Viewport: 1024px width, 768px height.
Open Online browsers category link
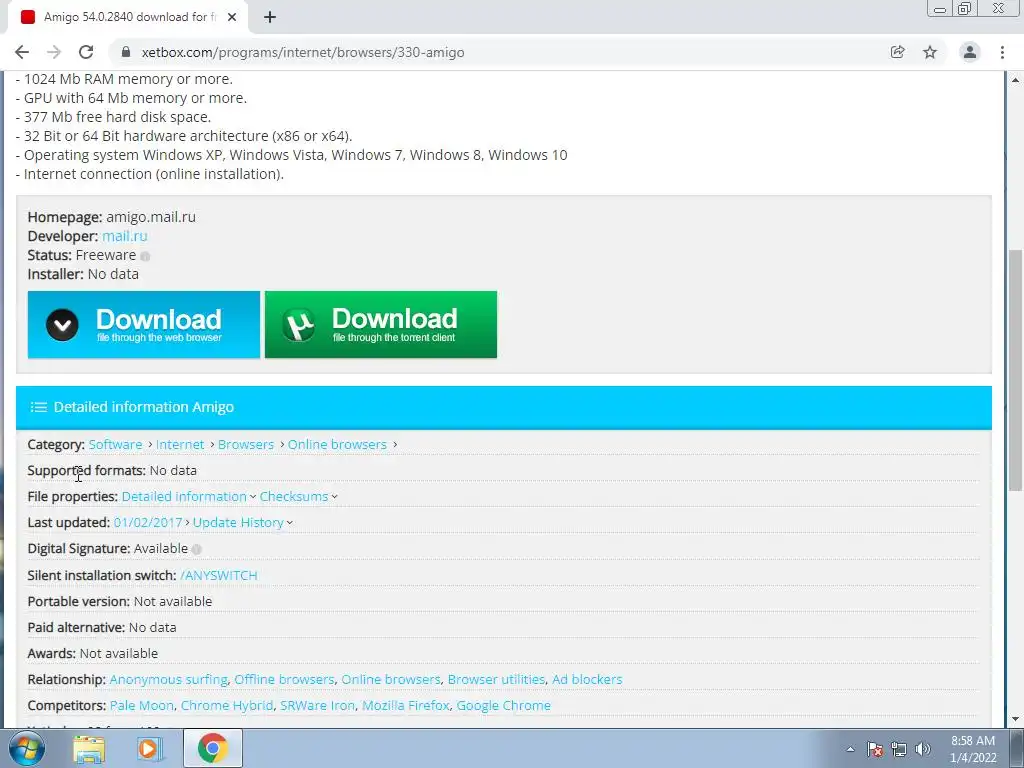tap(337, 444)
